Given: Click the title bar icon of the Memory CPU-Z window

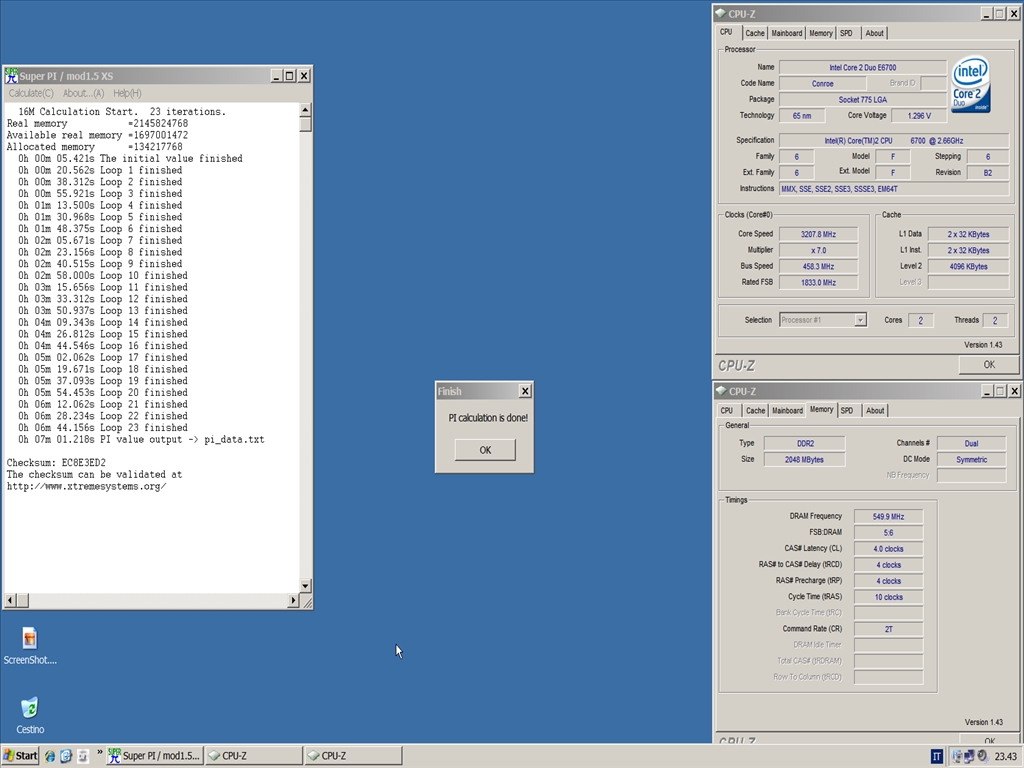Looking at the screenshot, I should [720, 391].
